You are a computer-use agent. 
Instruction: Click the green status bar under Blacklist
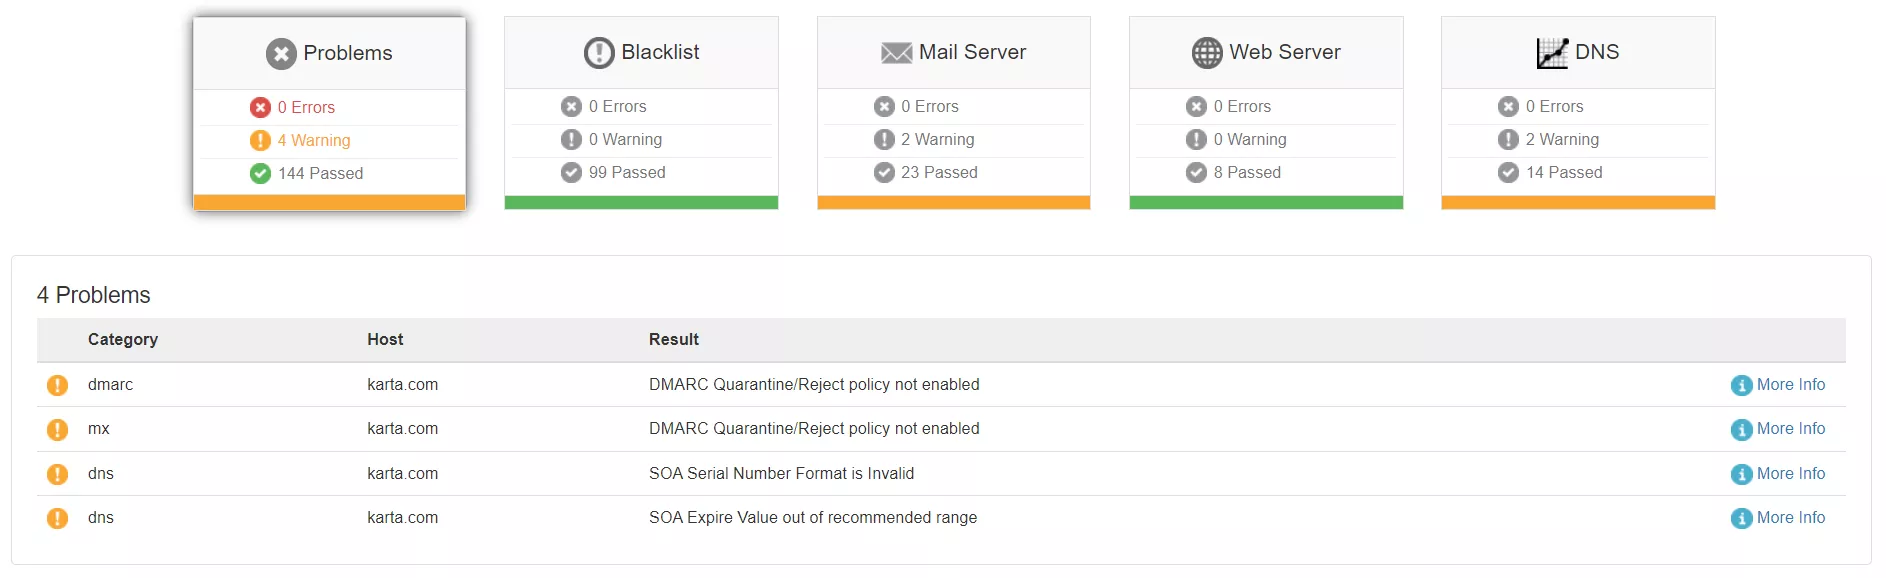pyautogui.click(x=641, y=202)
